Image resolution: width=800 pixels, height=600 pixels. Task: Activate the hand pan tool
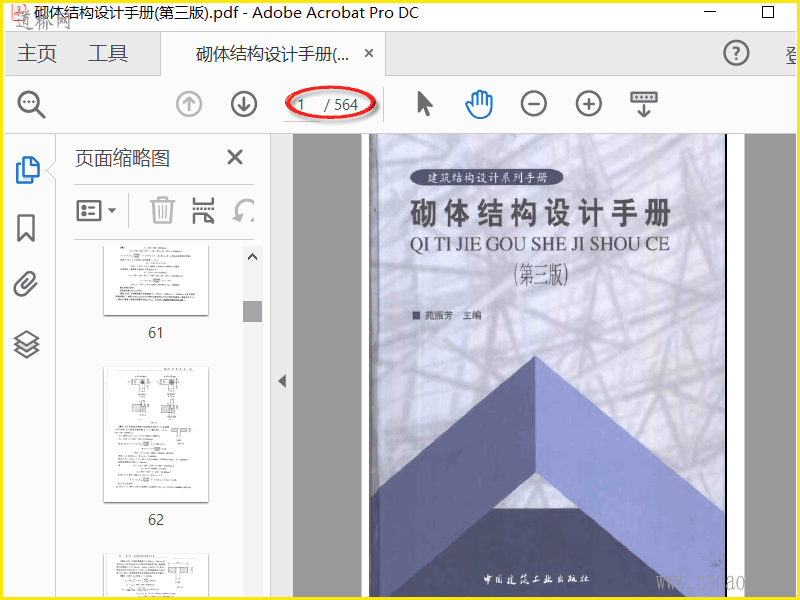[479, 104]
